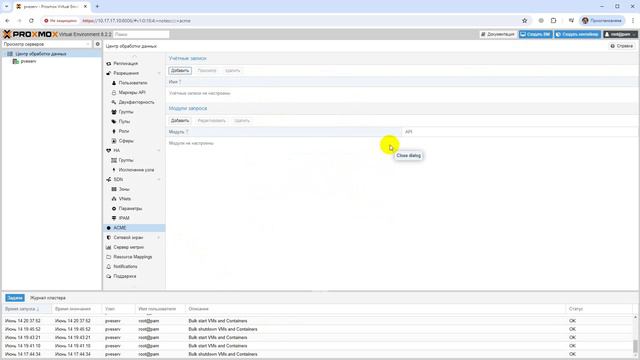Switch to the Cluster log (Журнал кластера) tab
This screenshot has width=640, height=360.
pyautogui.click(x=48, y=298)
